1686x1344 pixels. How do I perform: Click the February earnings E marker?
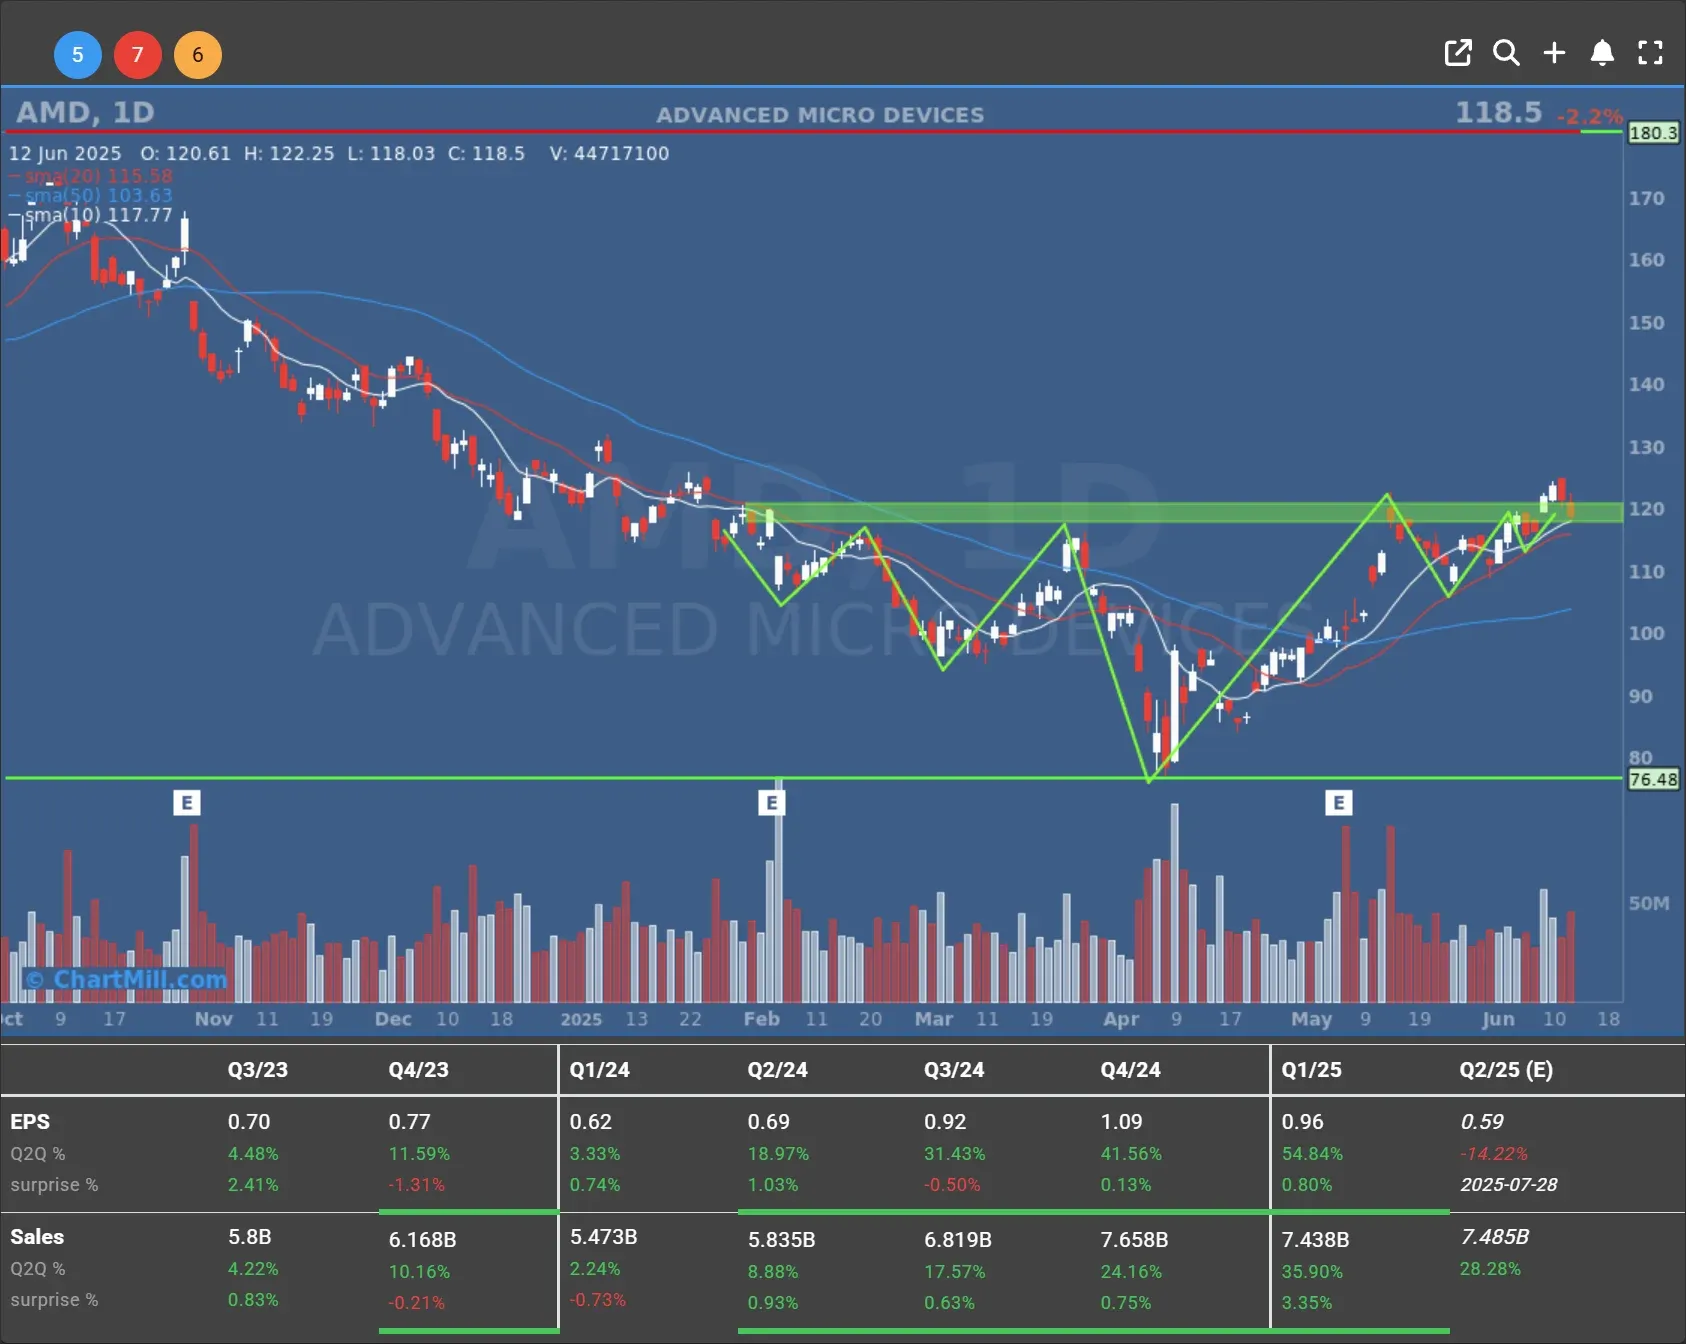click(771, 803)
